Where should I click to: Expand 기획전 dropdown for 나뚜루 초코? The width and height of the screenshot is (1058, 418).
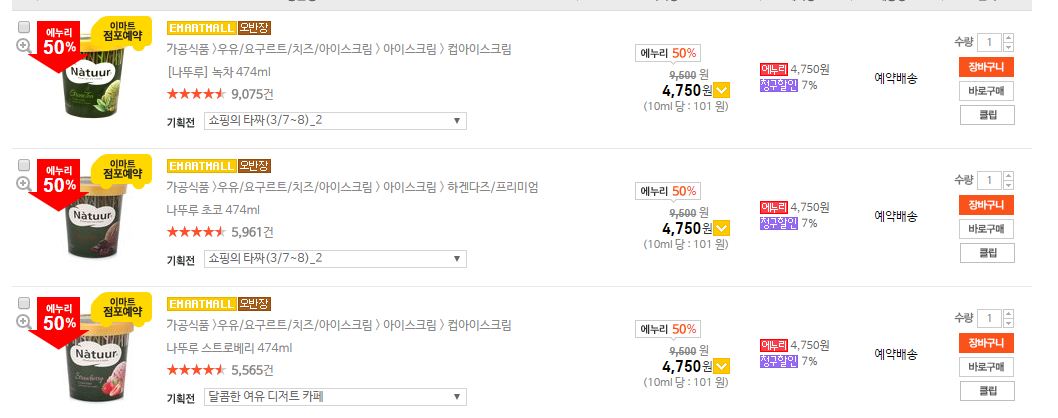(334, 259)
